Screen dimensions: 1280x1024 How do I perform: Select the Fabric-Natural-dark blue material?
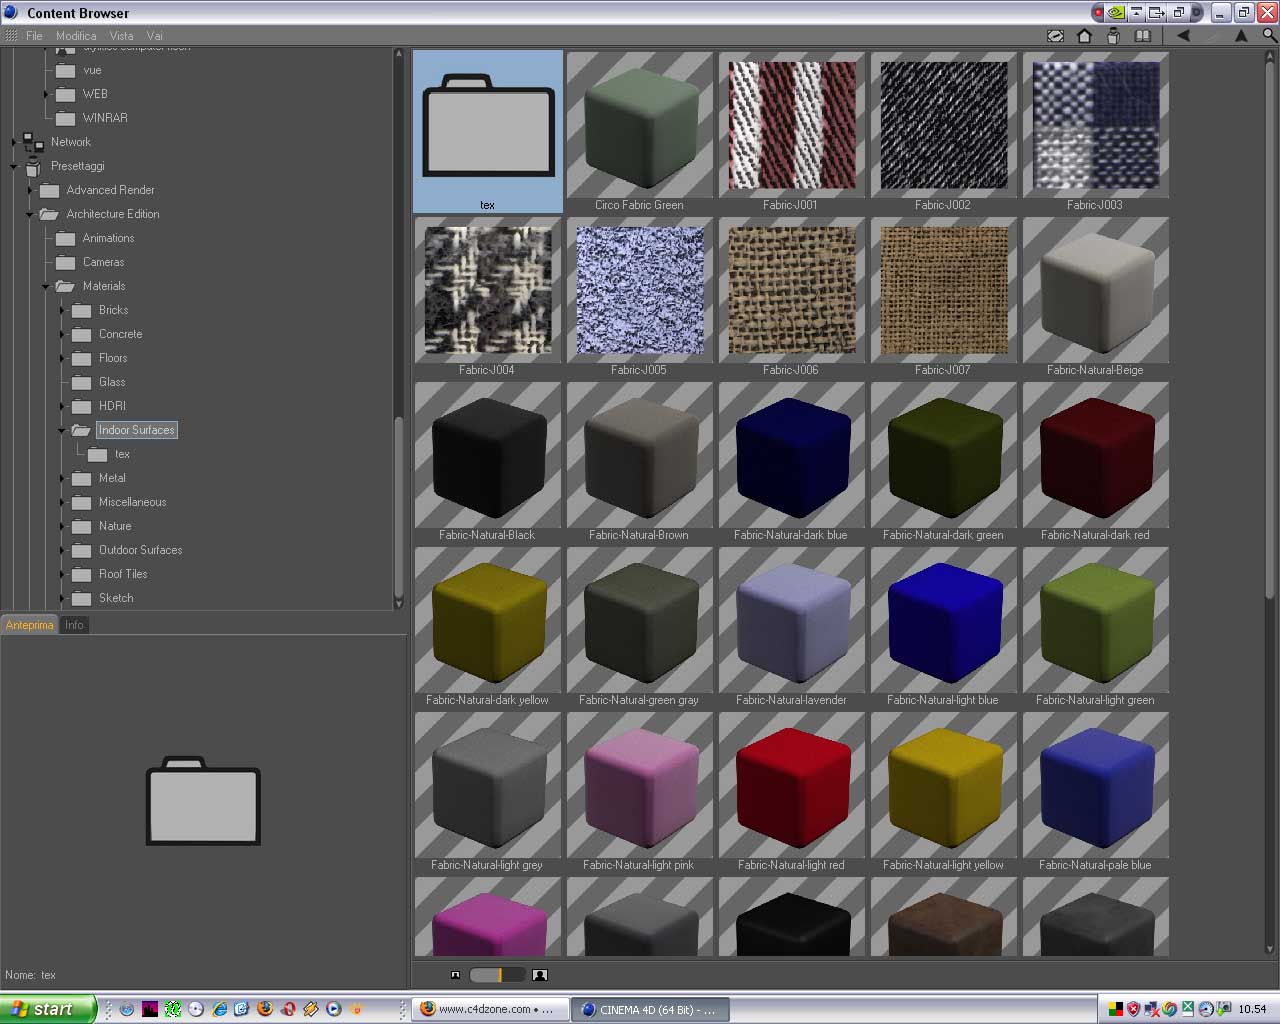(x=792, y=461)
